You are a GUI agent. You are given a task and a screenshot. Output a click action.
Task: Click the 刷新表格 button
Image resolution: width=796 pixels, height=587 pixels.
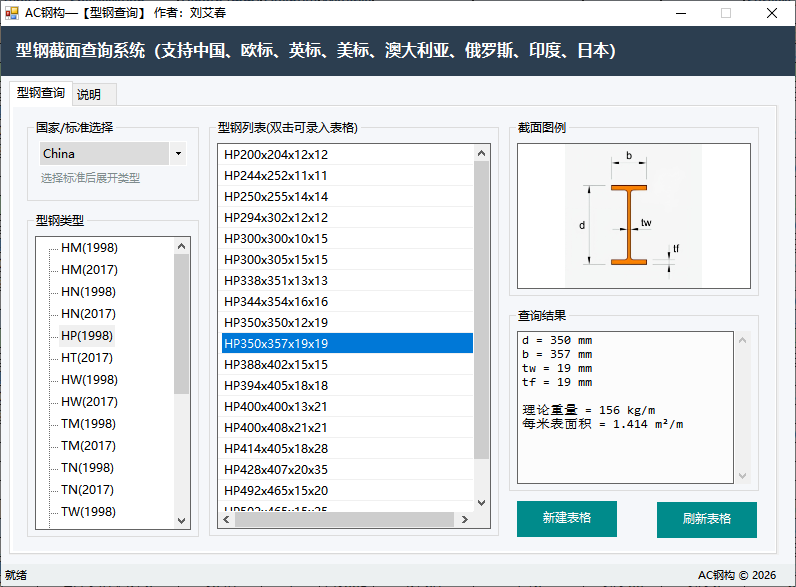707,519
